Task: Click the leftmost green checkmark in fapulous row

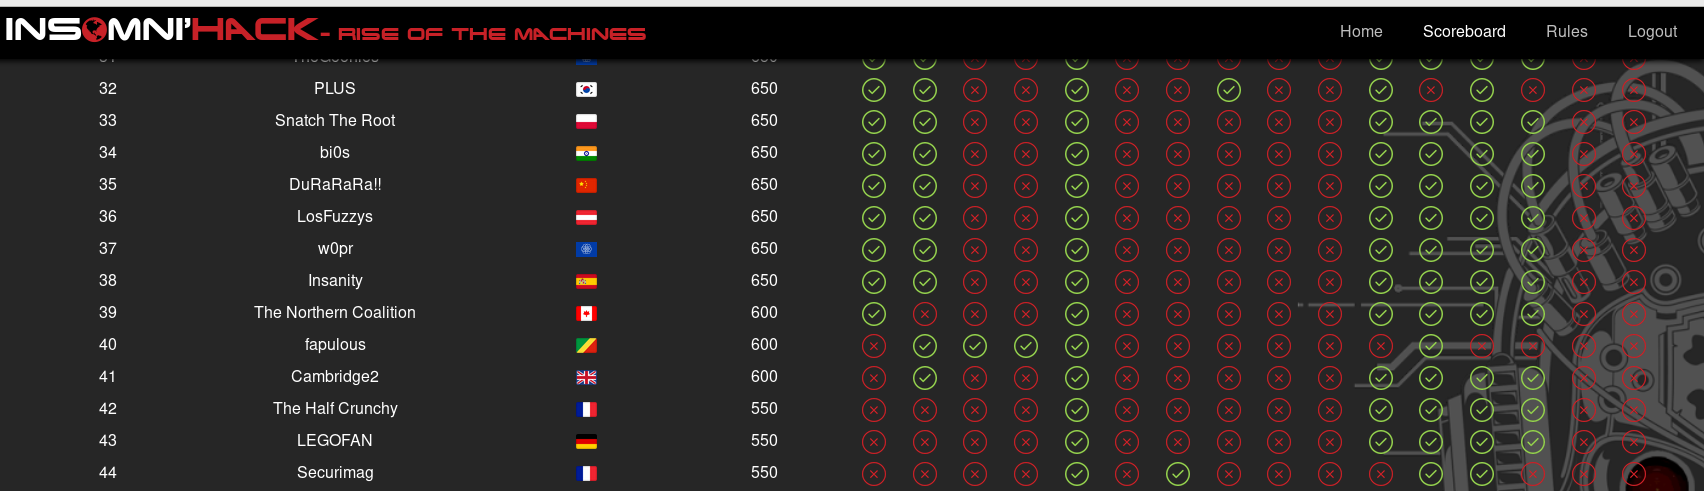Action: pos(925,346)
